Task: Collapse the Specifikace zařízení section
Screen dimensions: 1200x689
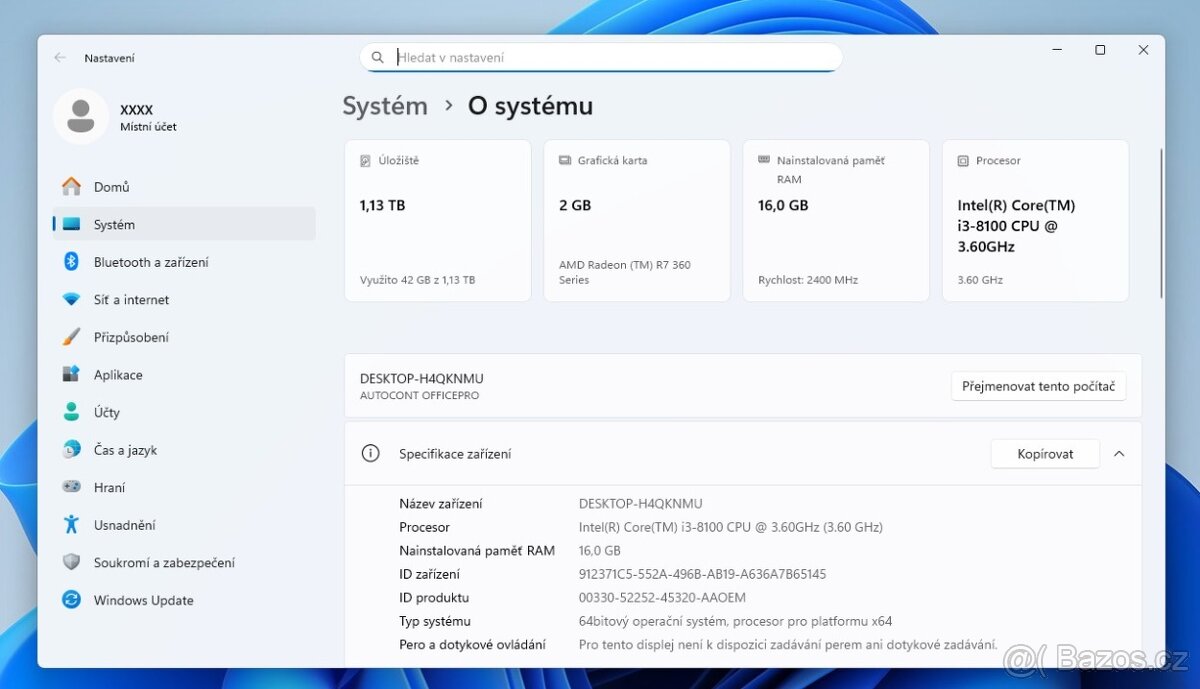Action: pos(1119,453)
